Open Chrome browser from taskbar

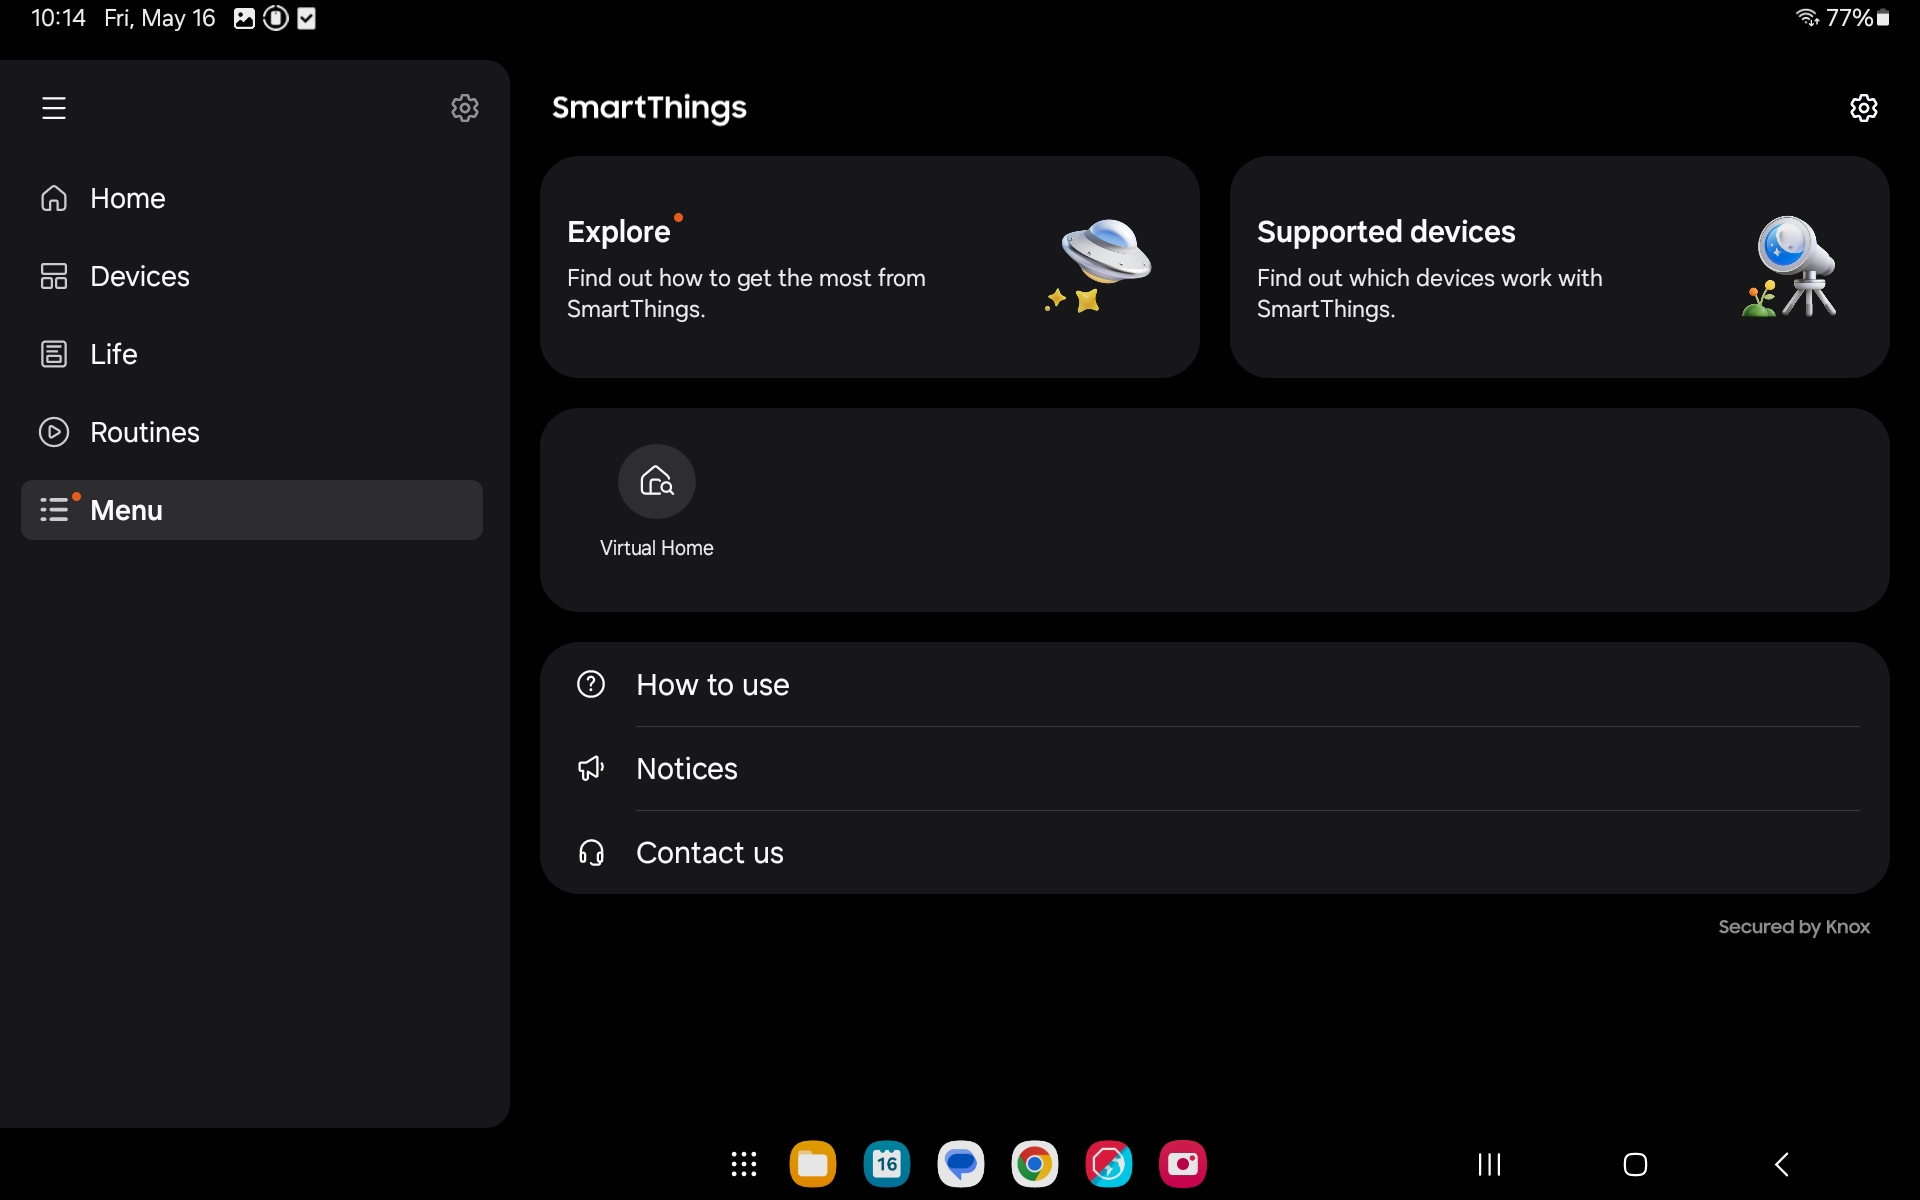1034,1164
